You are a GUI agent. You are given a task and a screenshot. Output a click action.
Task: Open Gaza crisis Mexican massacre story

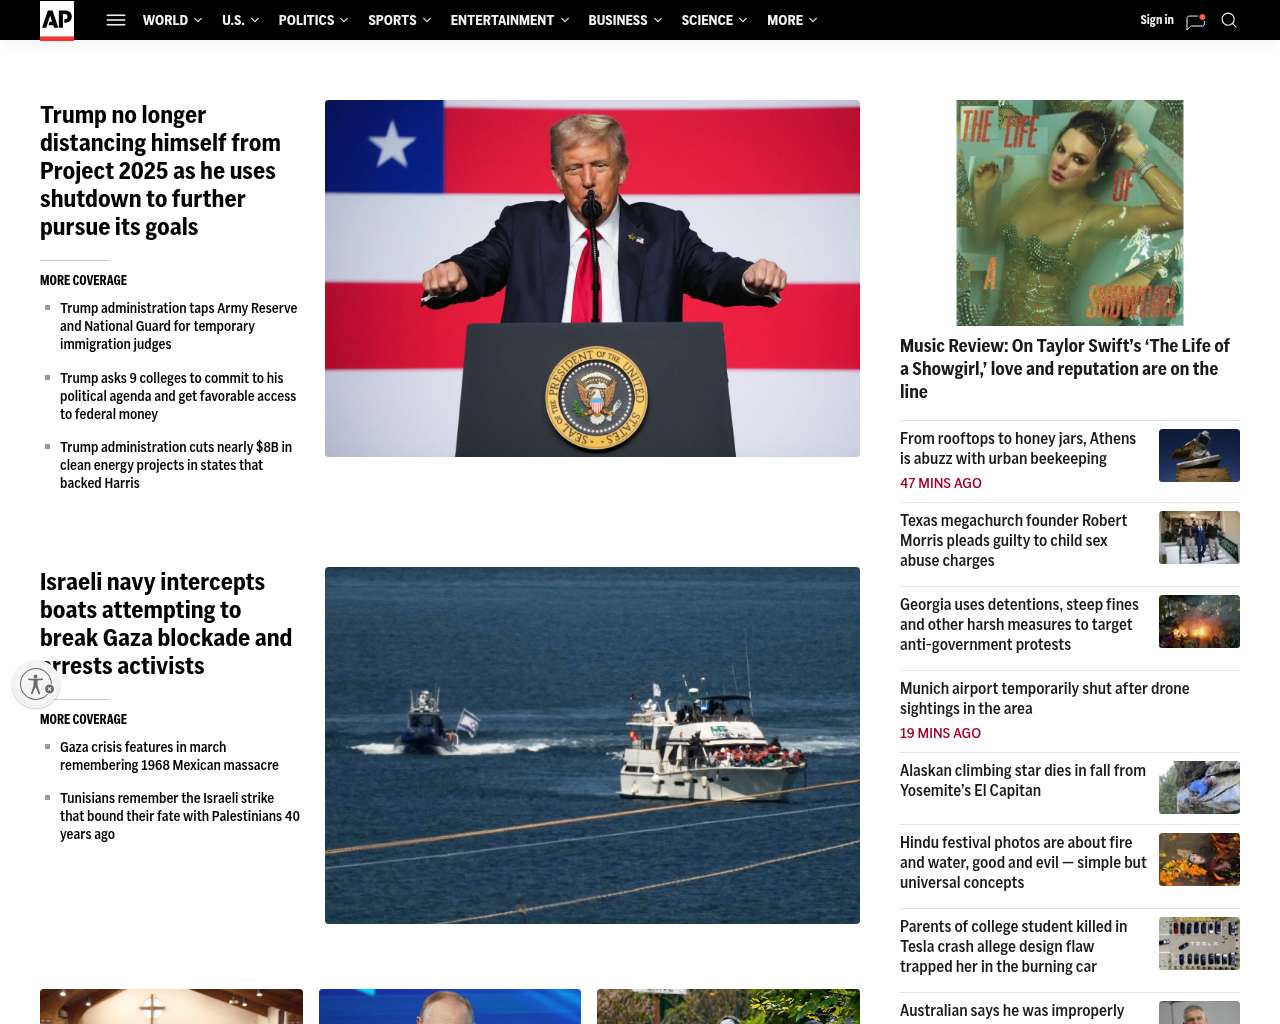(169, 756)
